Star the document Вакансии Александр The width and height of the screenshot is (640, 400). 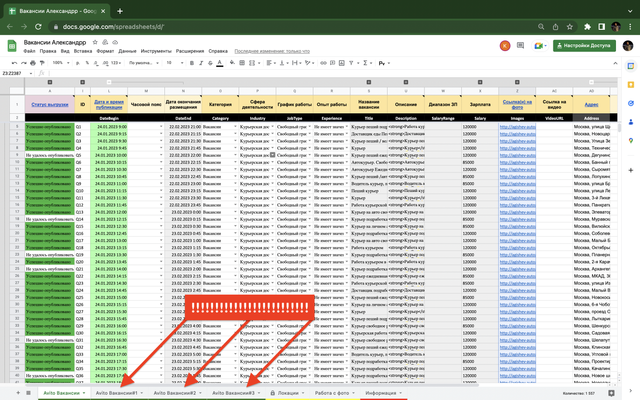pyautogui.click(x=95, y=42)
